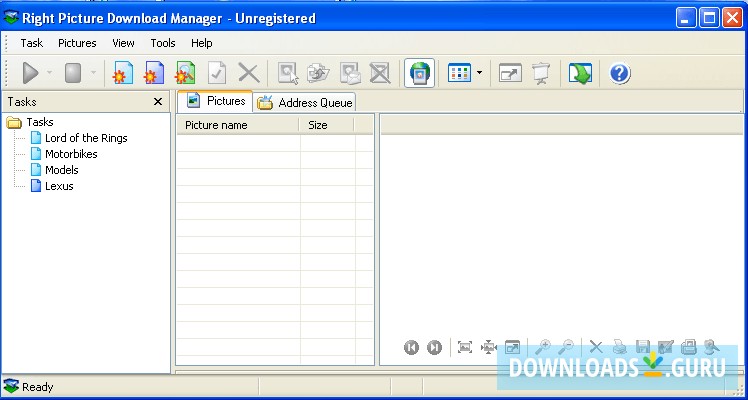Close the Tasks panel
Screen dimensions: 748x400
coord(158,102)
